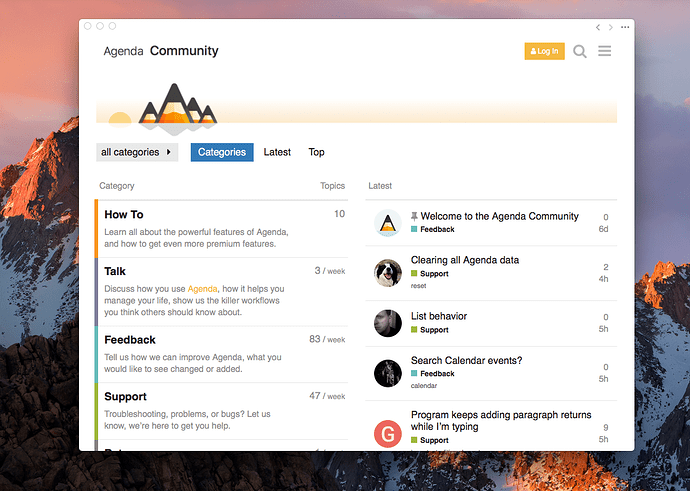Open the Talk category
690x491 pixels.
tap(115, 271)
